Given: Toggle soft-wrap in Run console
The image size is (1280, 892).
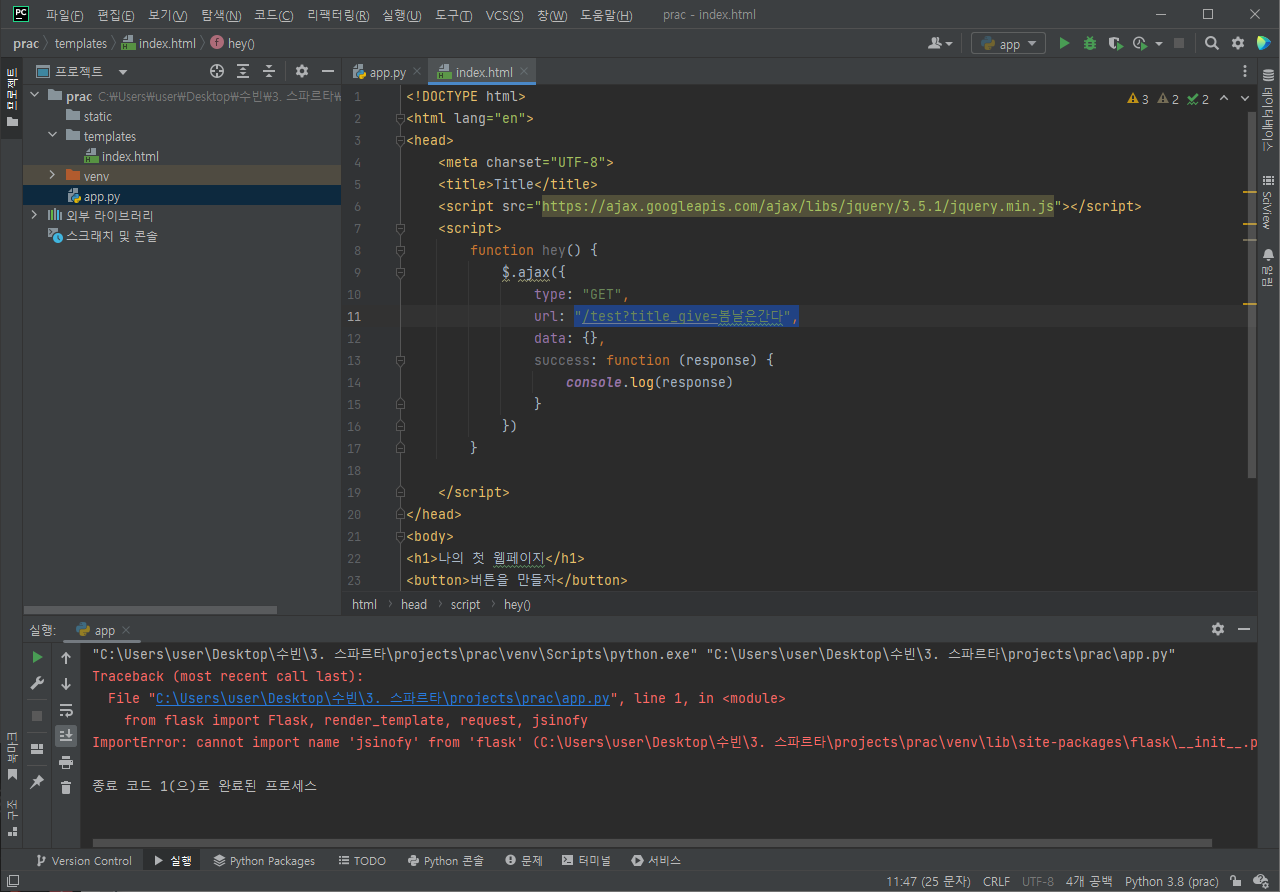Looking at the screenshot, I should click(x=66, y=710).
